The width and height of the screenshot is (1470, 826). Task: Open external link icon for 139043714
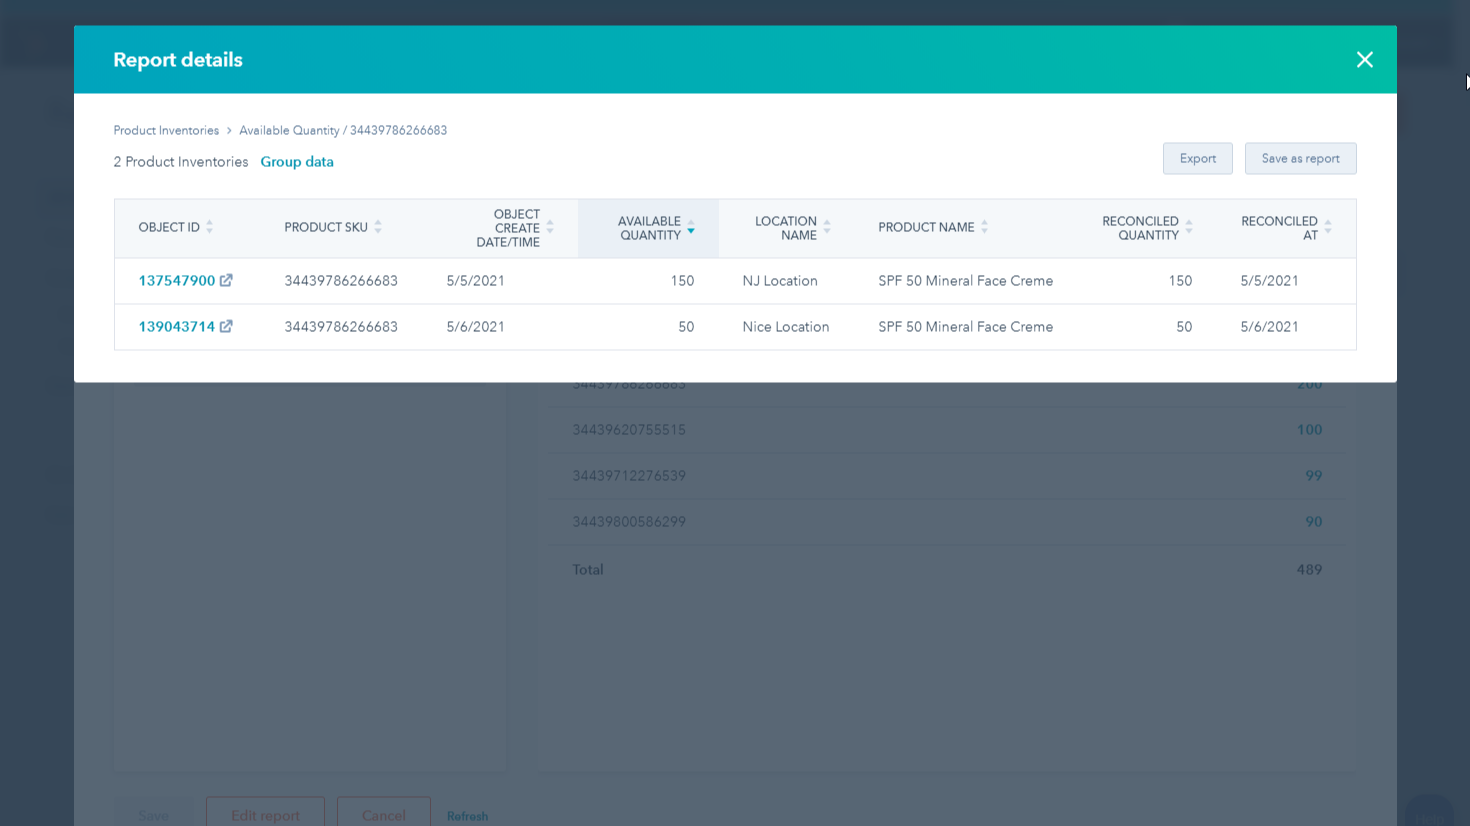click(226, 327)
